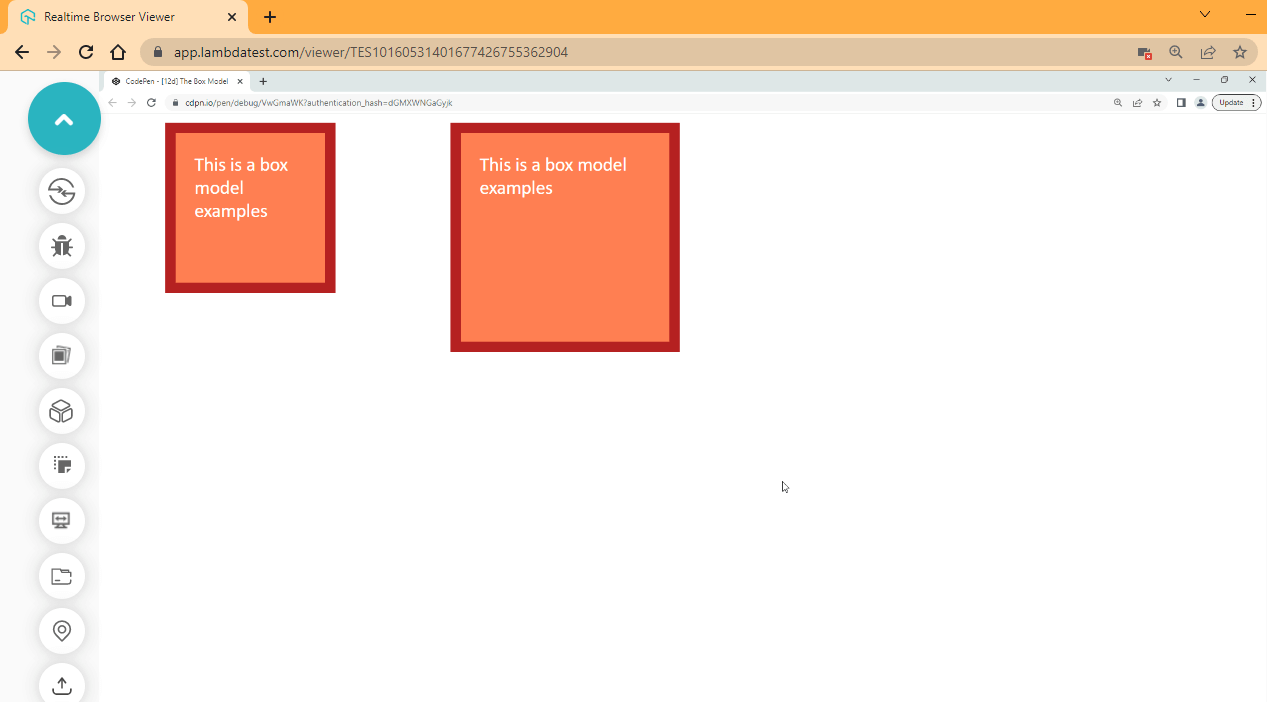Open display resolution settings via the monitor icon

coord(62,521)
